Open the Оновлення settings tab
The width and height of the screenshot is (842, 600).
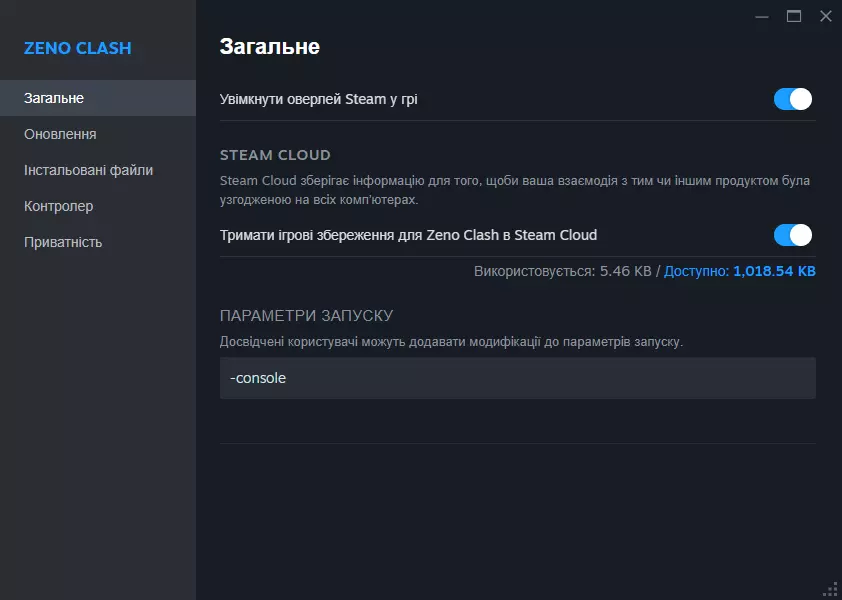click(x=60, y=134)
